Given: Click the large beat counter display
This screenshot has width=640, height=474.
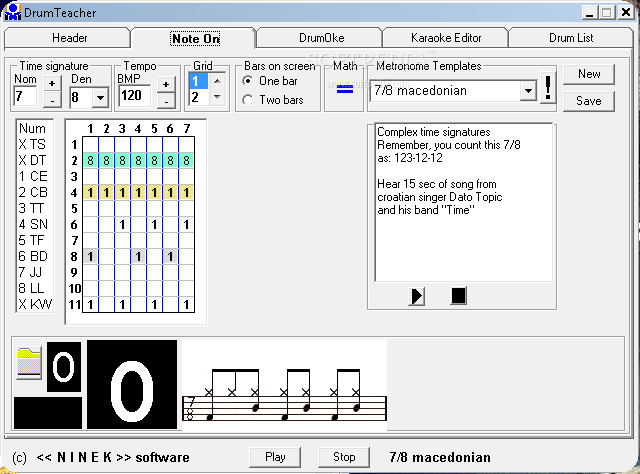Looking at the screenshot, I should tap(132, 385).
